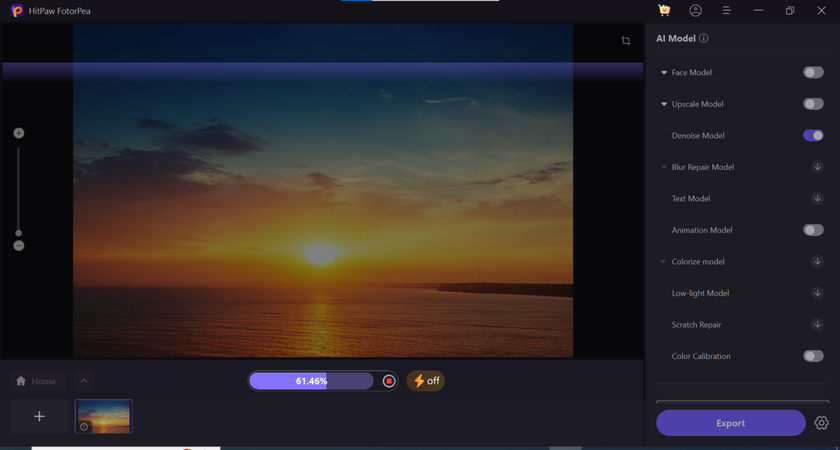This screenshot has height=450, width=840.
Task: Open the hamburger menu in title bar
Action: click(727, 10)
